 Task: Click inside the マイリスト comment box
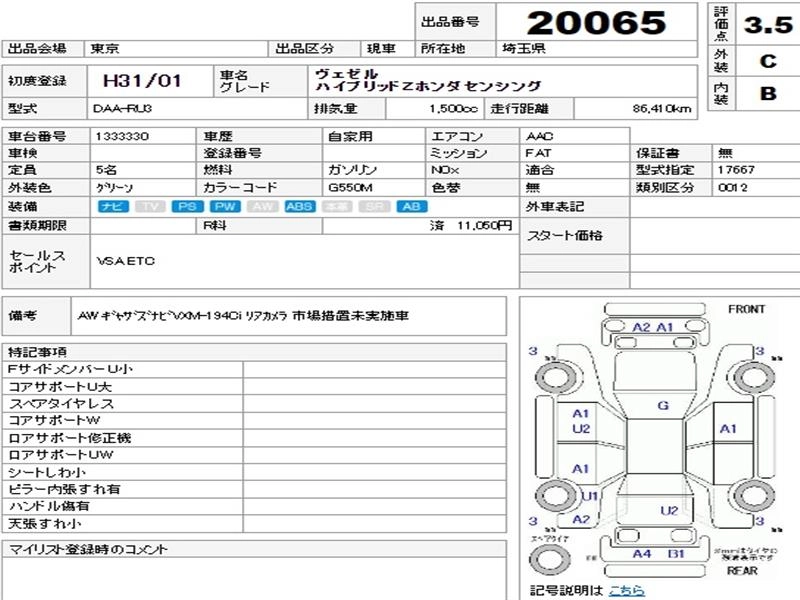tap(254, 579)
